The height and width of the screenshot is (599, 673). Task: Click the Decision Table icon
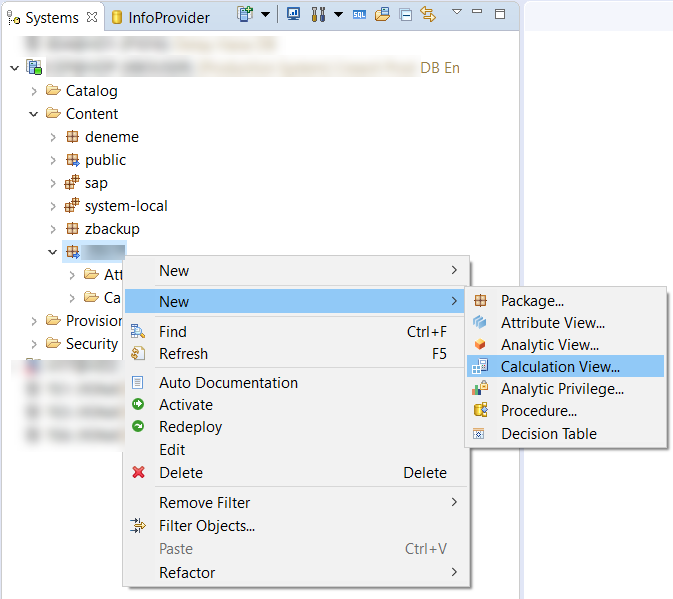tap(479, 433)
